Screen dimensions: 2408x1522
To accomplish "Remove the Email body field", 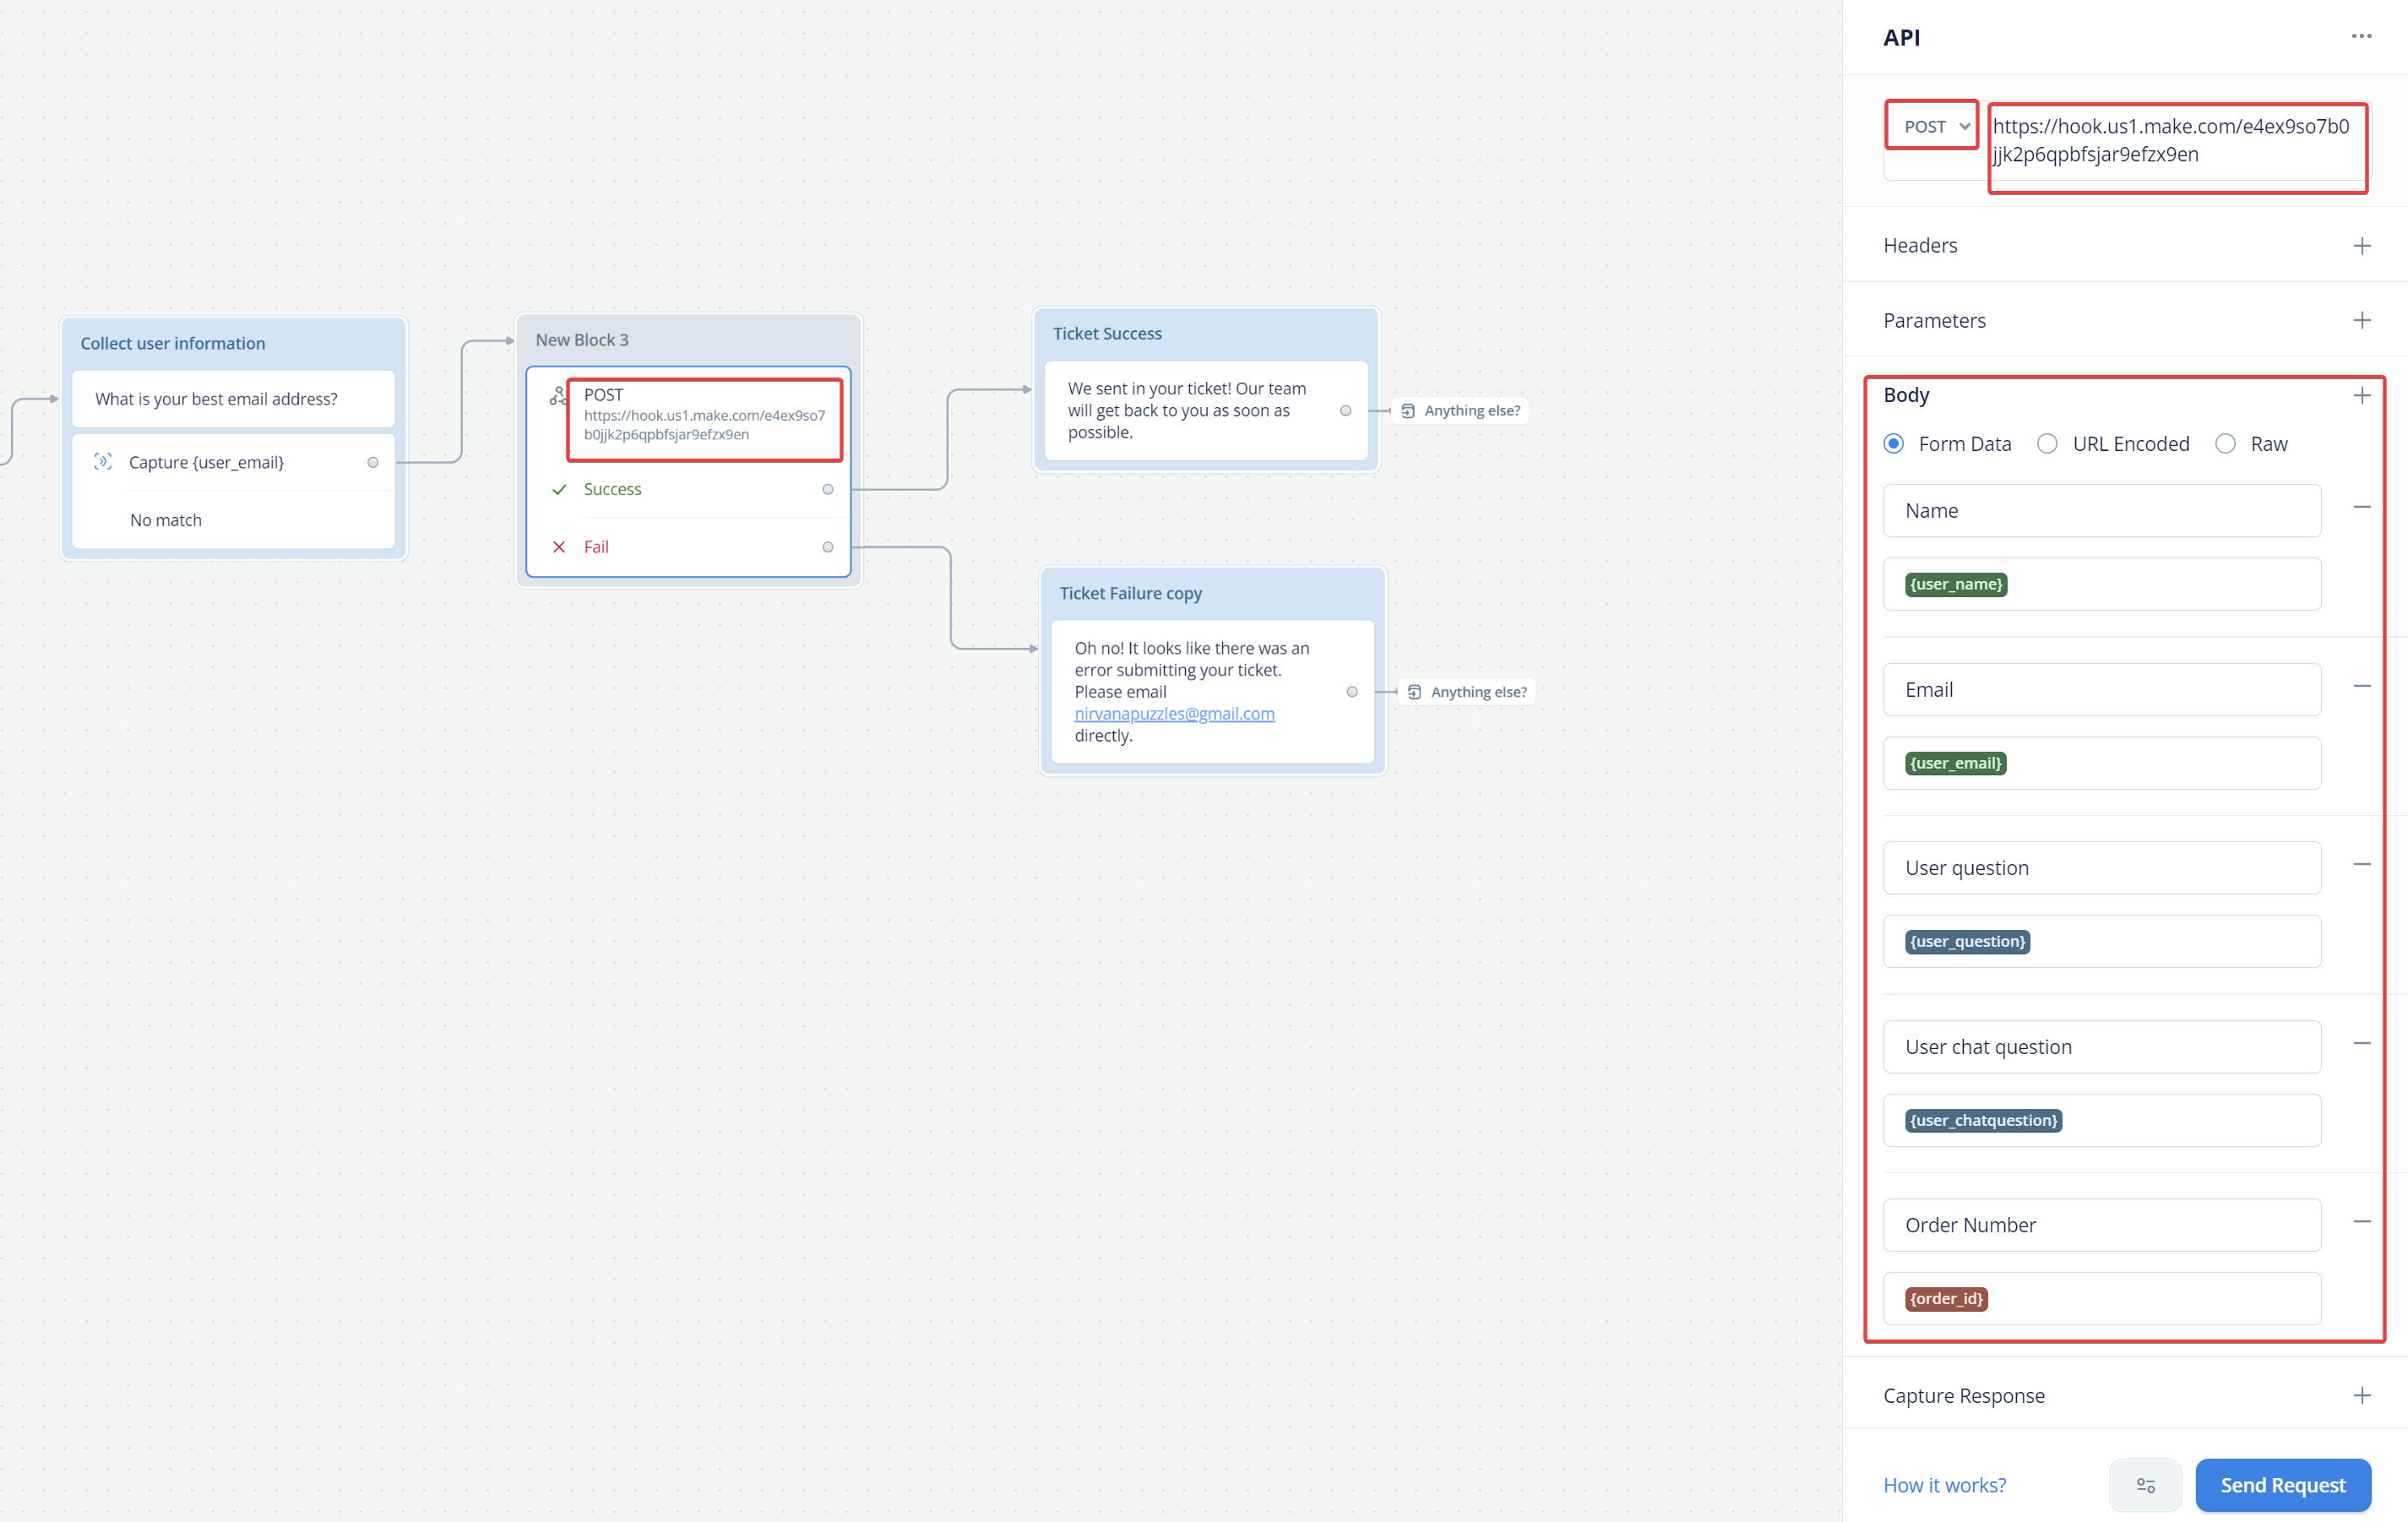I will (x=2362, y=687).
